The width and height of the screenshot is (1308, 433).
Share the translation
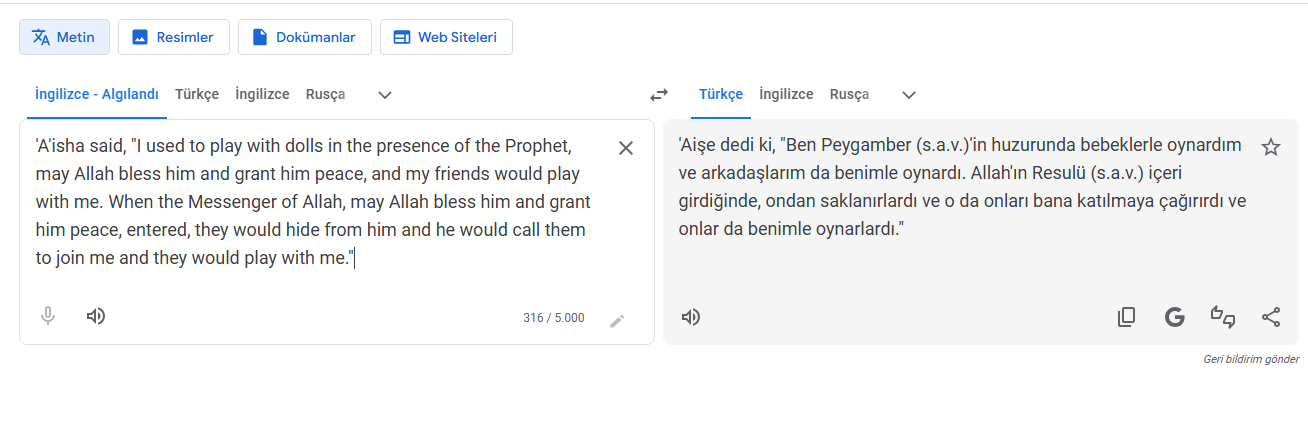point(1271,318)
